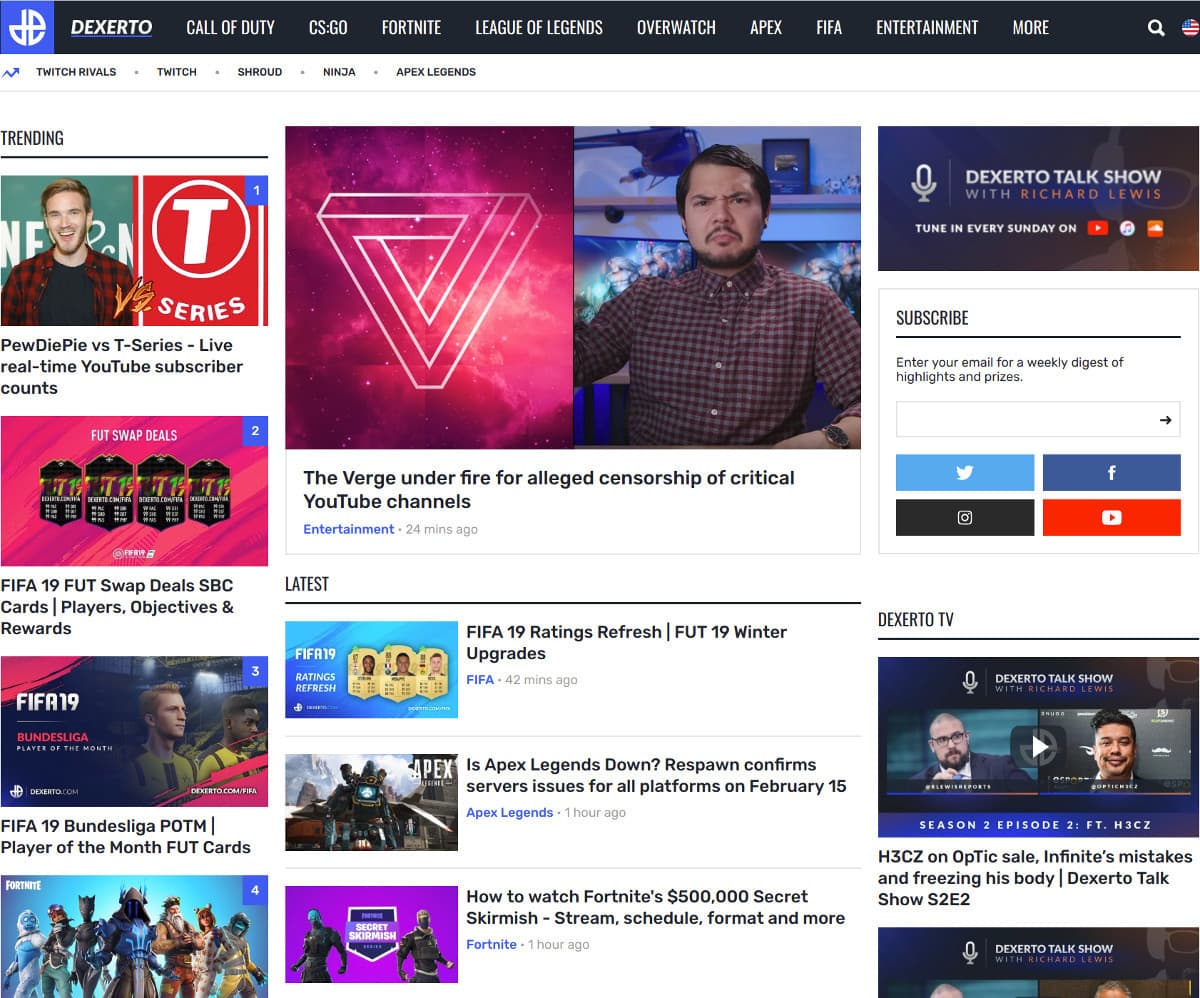Open the Entertainment nav section
1200x998 pixels.
[927, 28]
